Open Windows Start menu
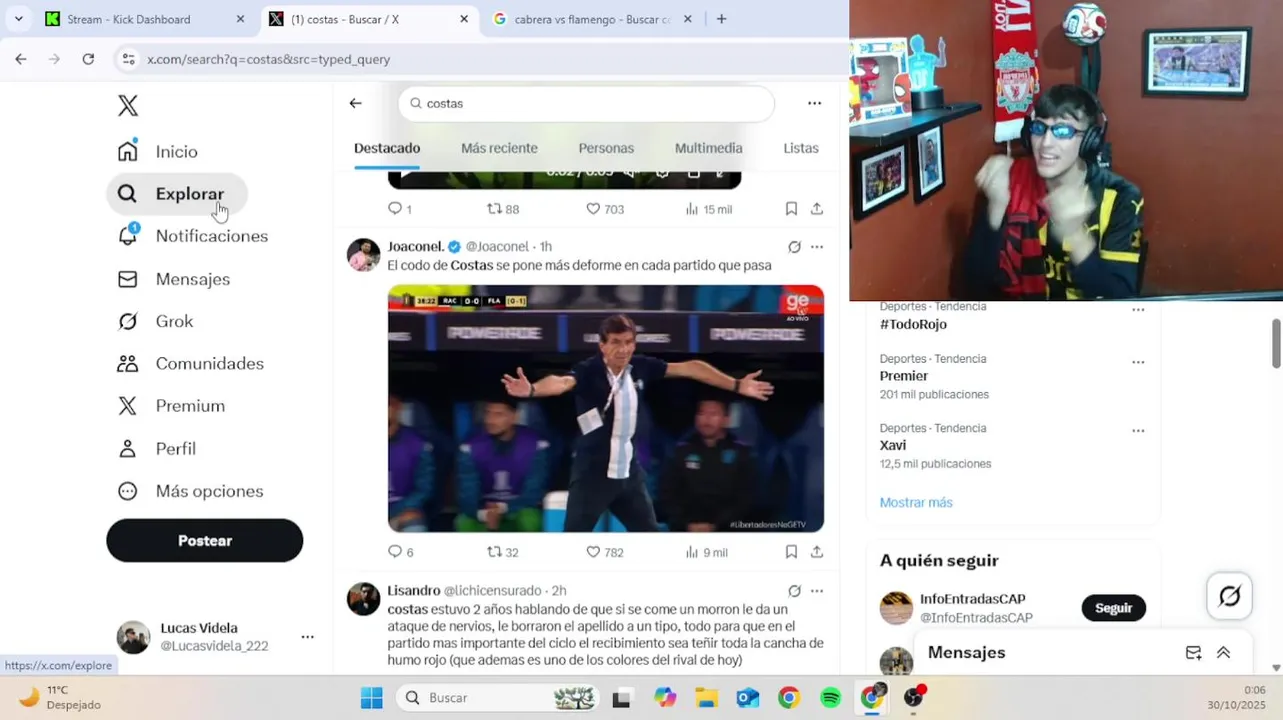This screenshot has height=720, width=1283. click(x=371, y=698)
